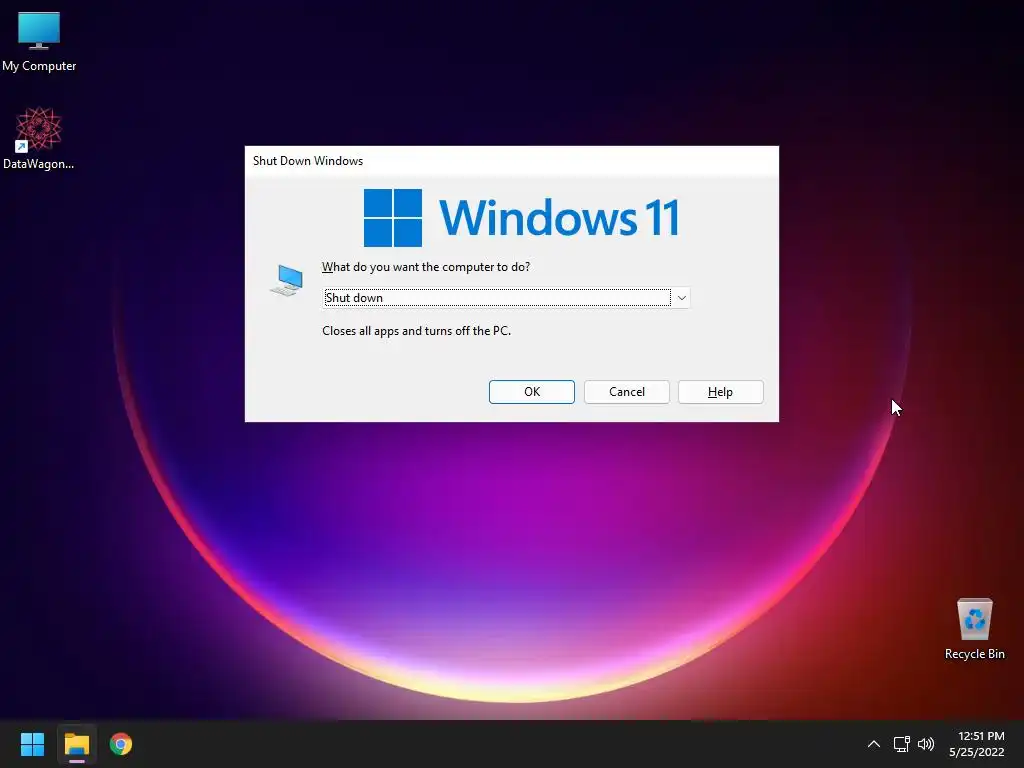Confirm shutdown with the OK button
The height and width of the screenshot is (768, 1024).
coord(532,392)
